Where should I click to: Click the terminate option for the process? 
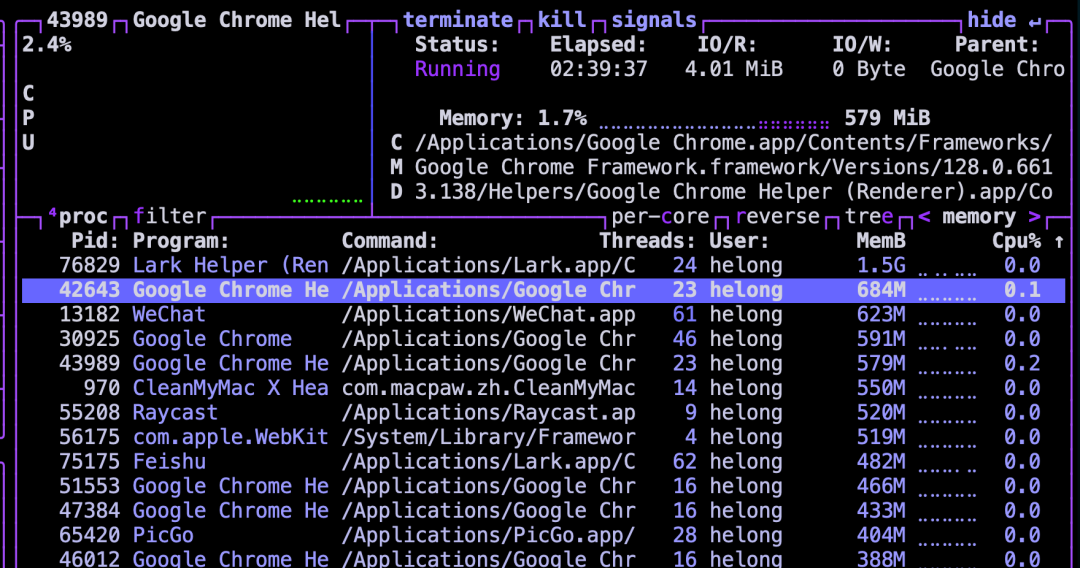pyautogui.click(x=457, y=20)
